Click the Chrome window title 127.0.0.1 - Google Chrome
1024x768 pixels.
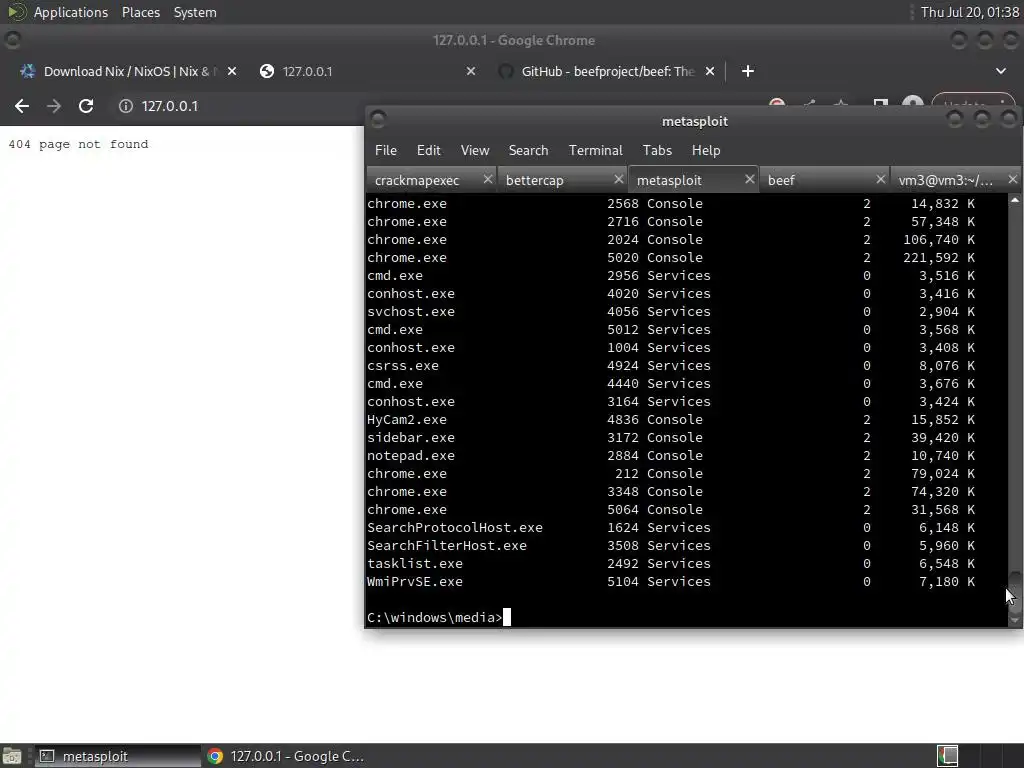pyautogui.click(x=513, y=40)
